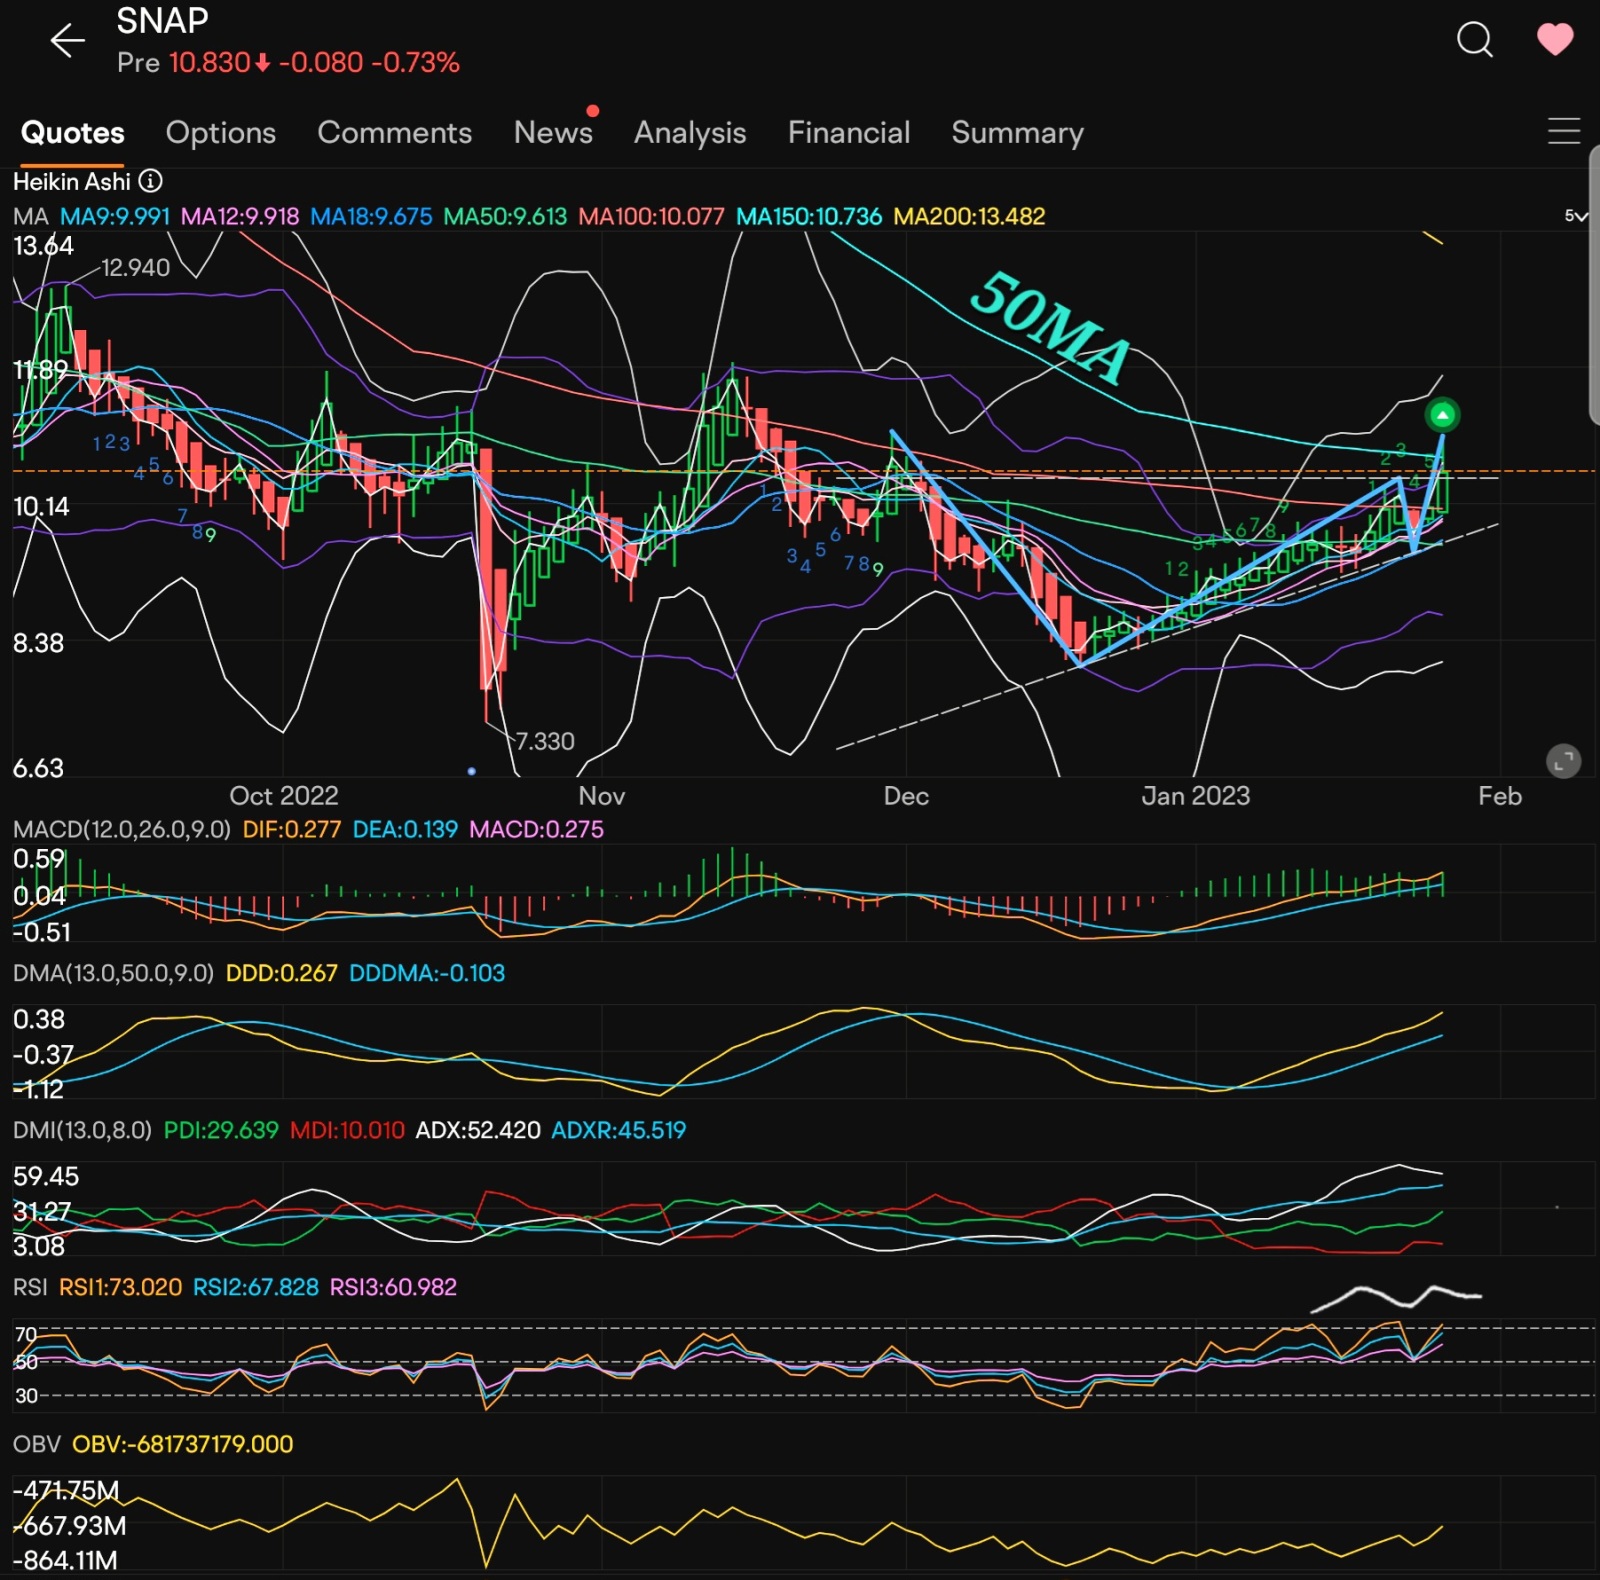Select the 12.940 high price label
Viewport: 1600px width, 1580px height.
(x=135, y=268)
